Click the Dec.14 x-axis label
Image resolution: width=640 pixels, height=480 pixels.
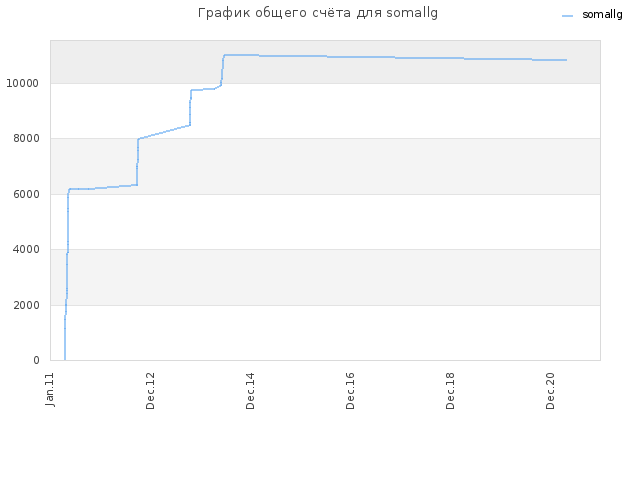point(250,391)
